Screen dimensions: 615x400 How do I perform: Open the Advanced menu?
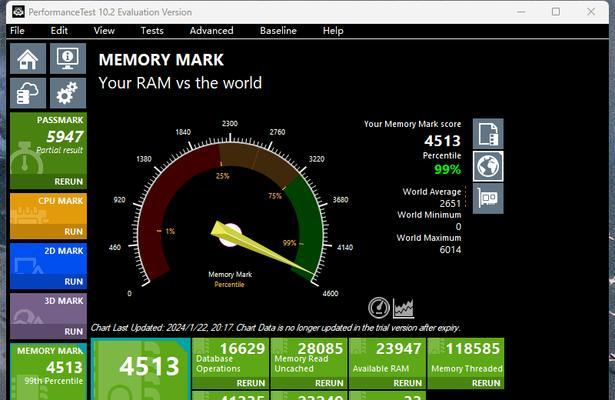pos(211,31)
